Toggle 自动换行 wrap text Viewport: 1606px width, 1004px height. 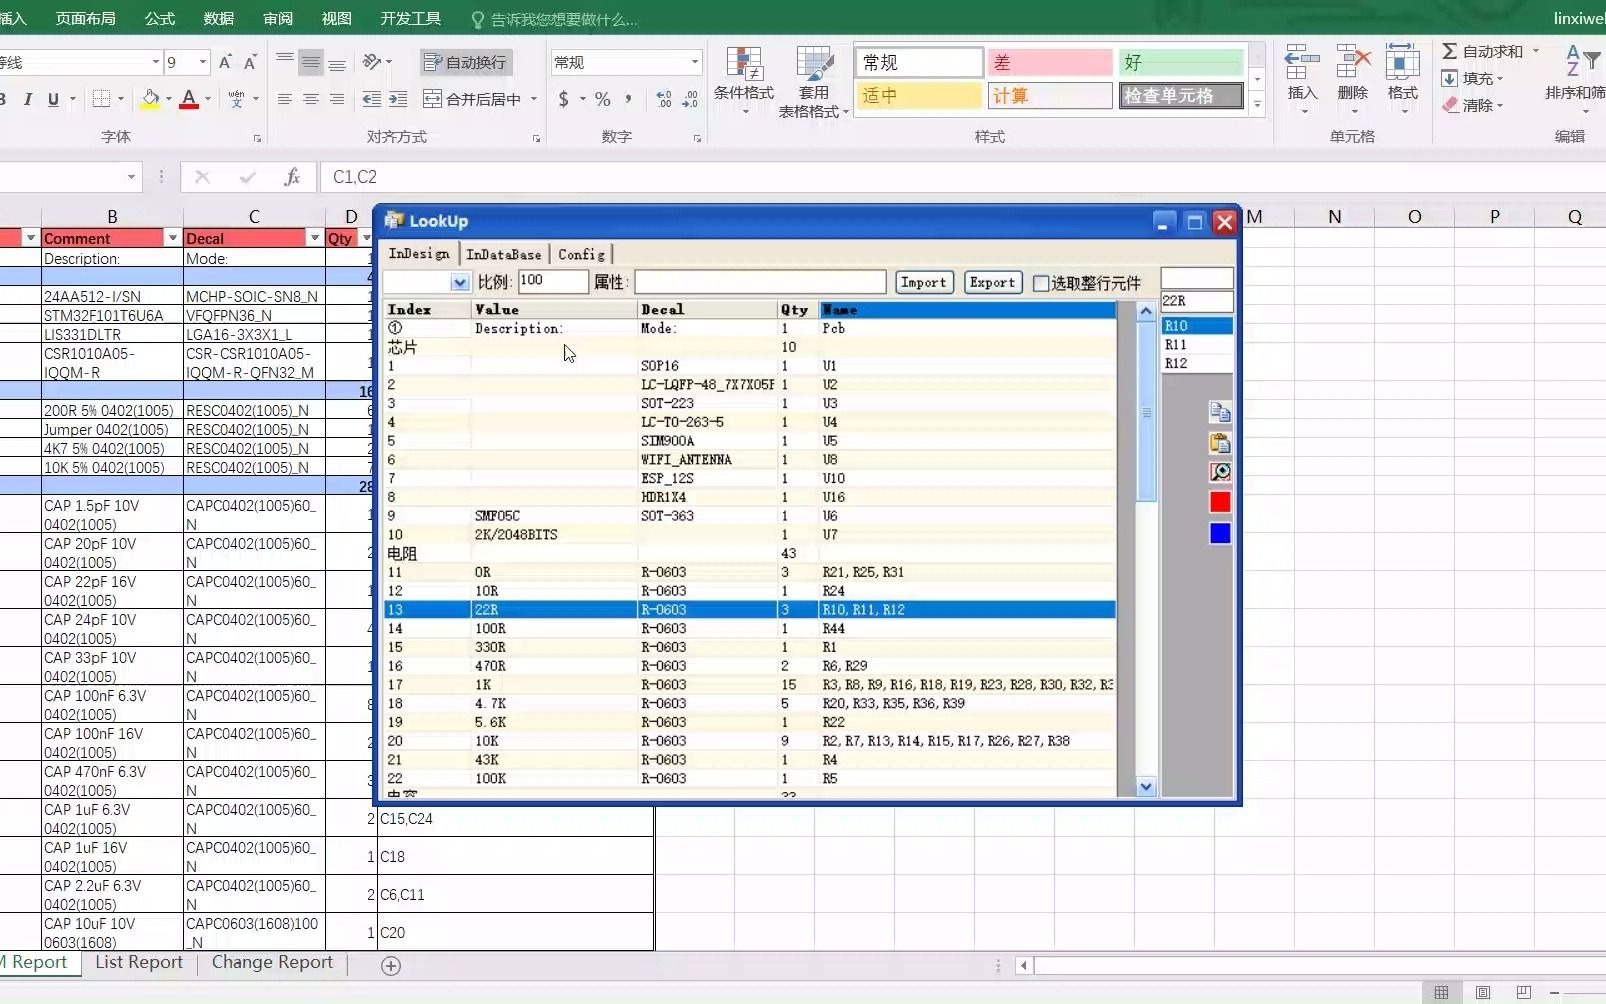point(466,62)
